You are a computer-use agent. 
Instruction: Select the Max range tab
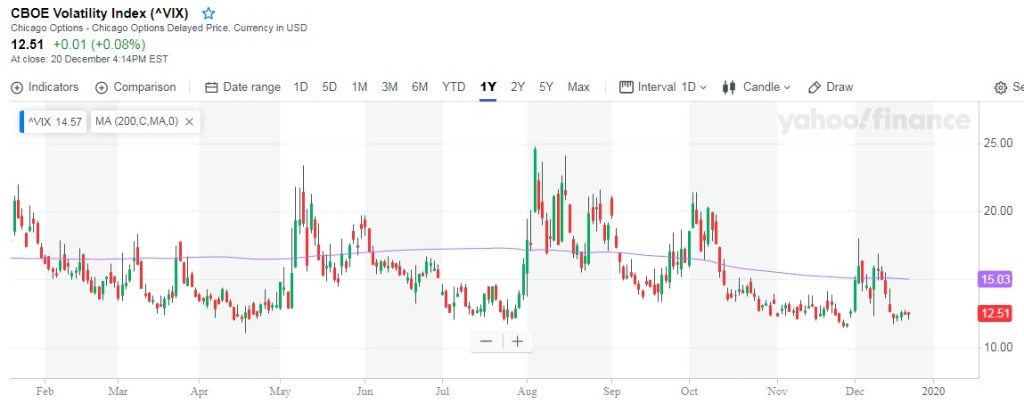(x=578, y=87)
